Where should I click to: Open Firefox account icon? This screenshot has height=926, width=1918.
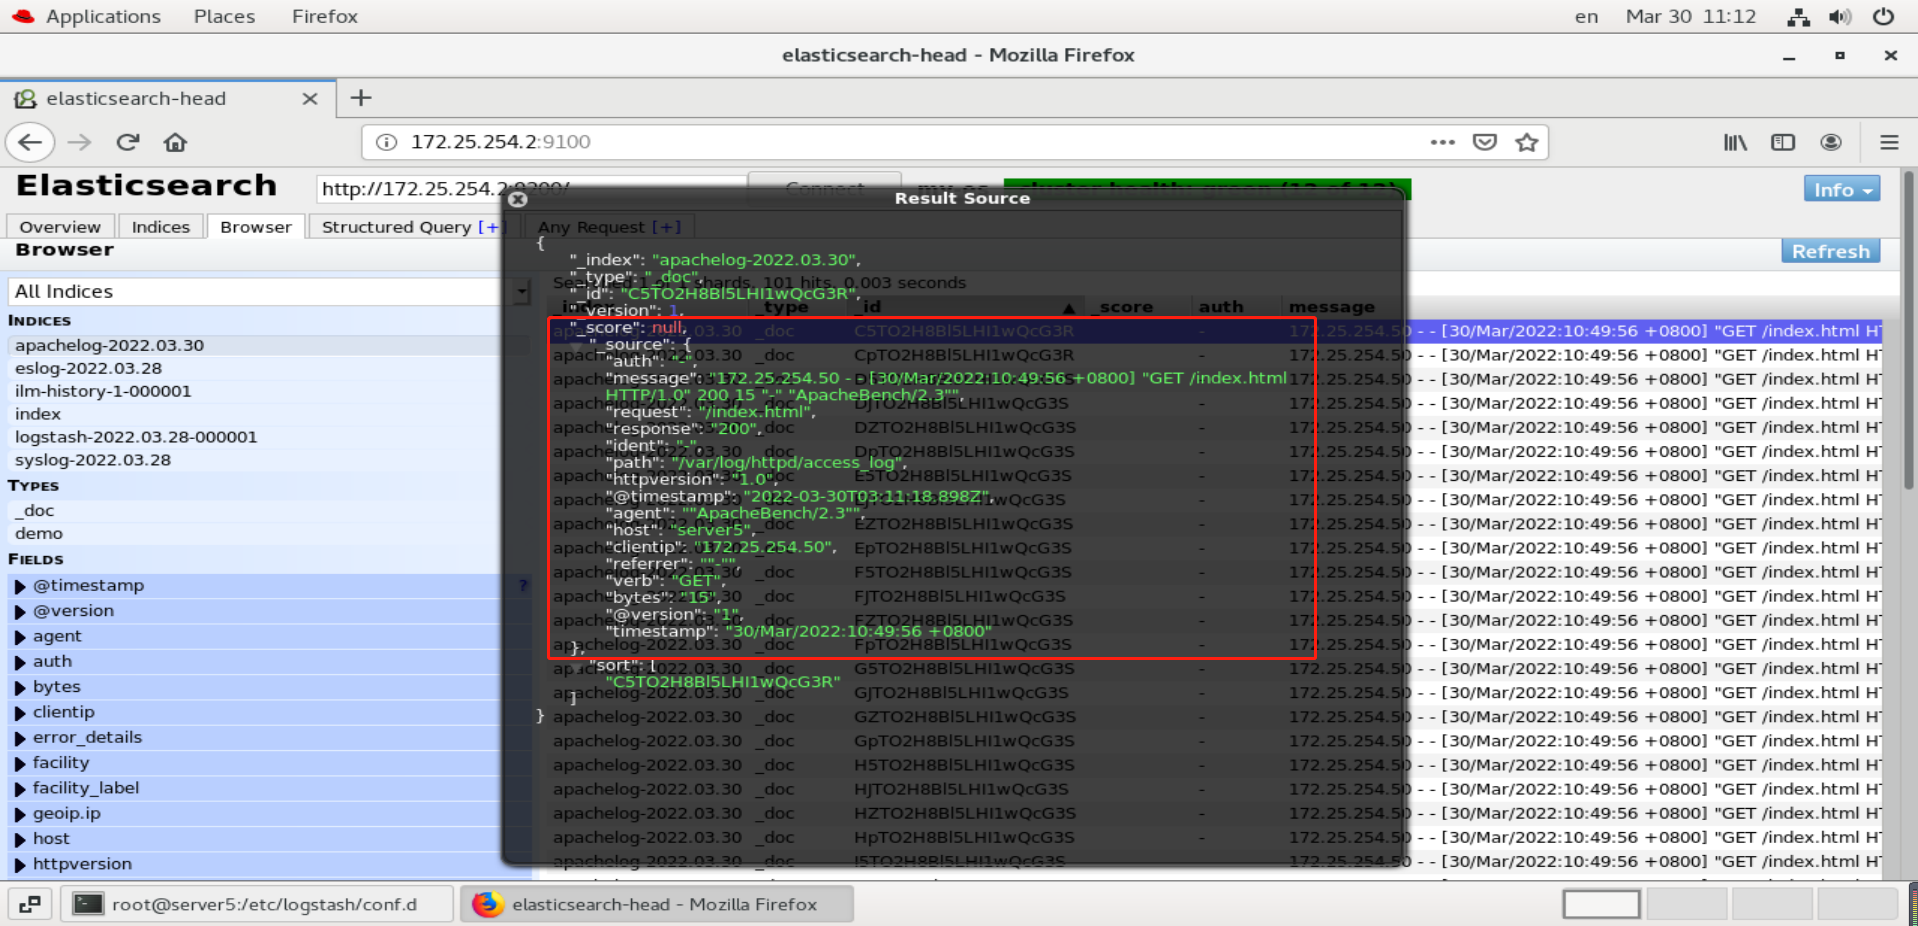click(x=1831, y=142)
